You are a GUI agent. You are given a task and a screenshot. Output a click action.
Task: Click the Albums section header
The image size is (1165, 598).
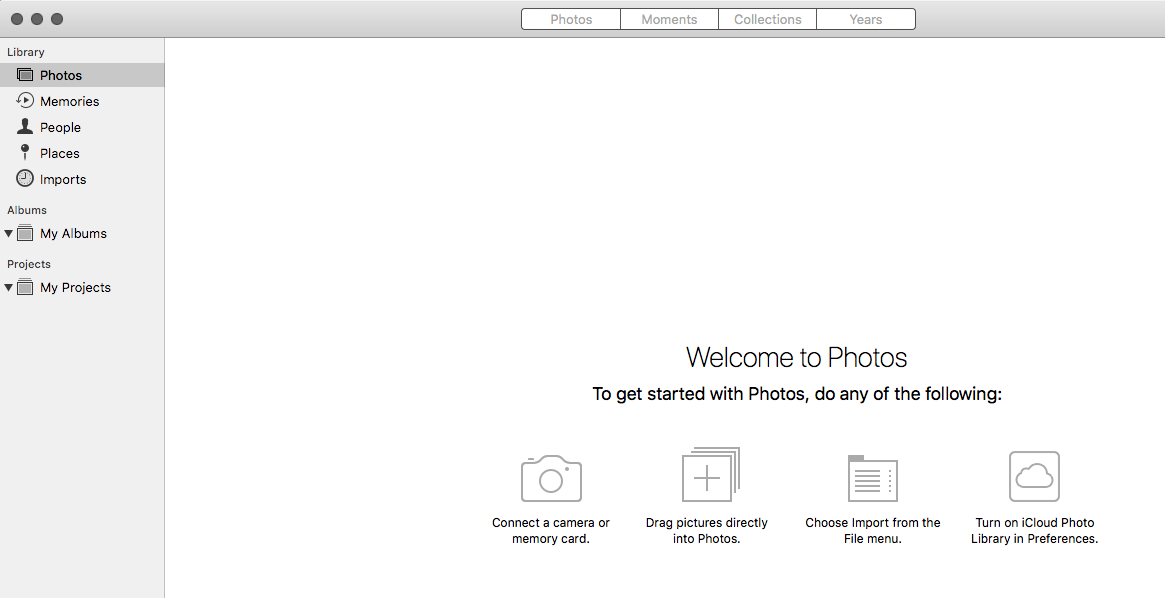(27, 210)
